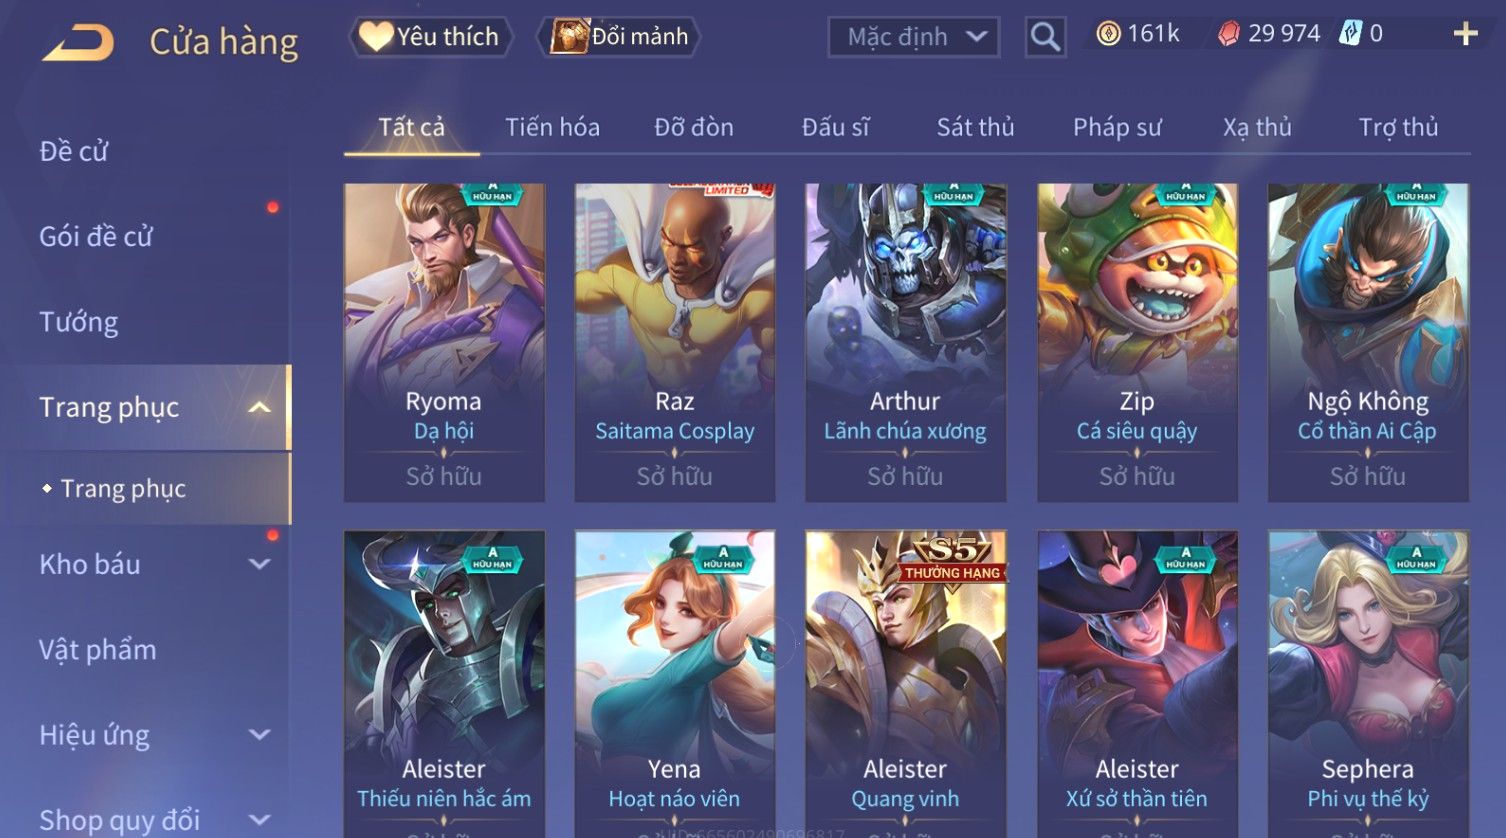
Task: Switch to the Sát thủ tab
Action: pos(975,127)
